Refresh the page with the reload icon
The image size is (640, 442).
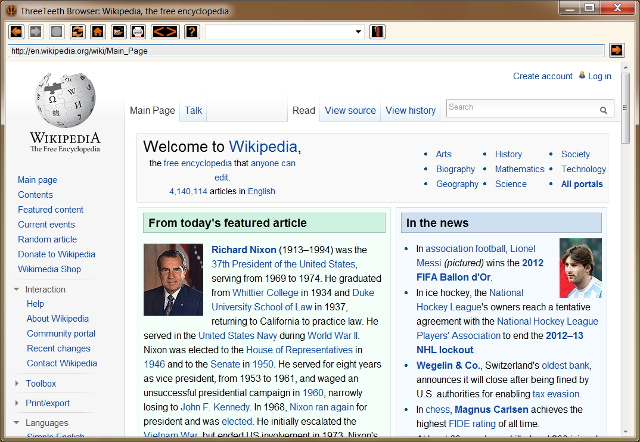pos(78,31)
